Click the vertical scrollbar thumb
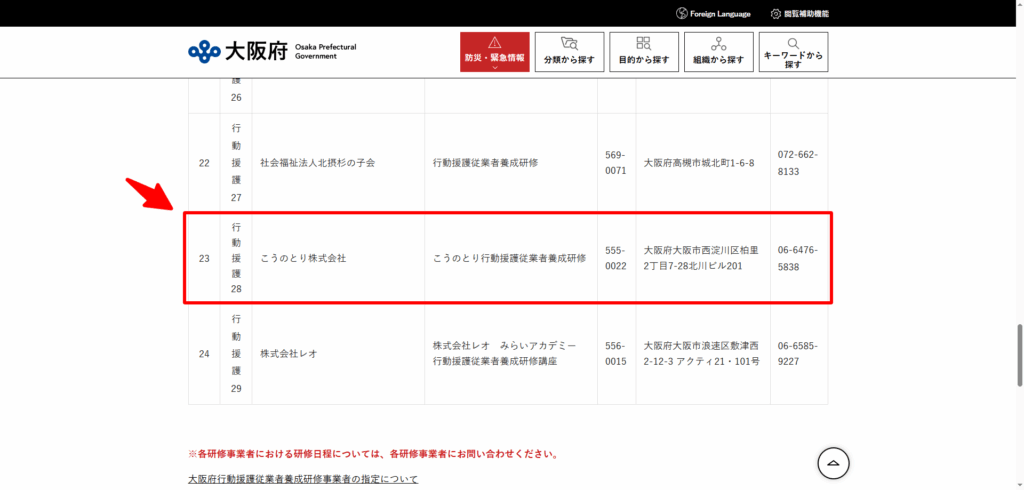The height and width of the screenshot is (490, 1024). (x=1017, y=355)
